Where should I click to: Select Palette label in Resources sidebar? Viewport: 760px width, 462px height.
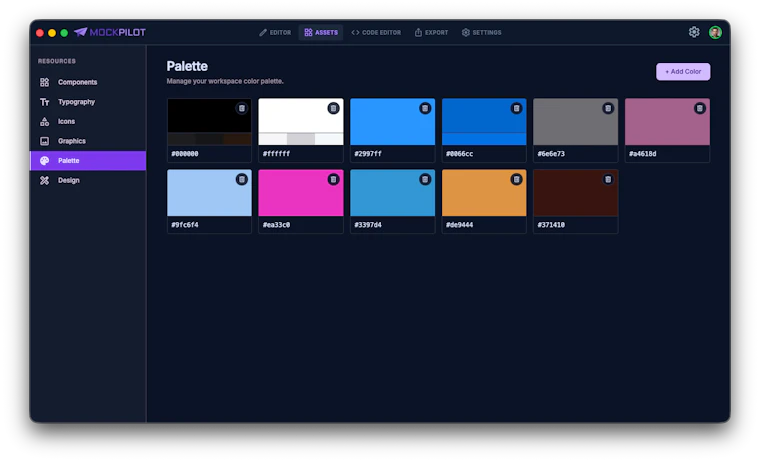[x=69, y=160]
